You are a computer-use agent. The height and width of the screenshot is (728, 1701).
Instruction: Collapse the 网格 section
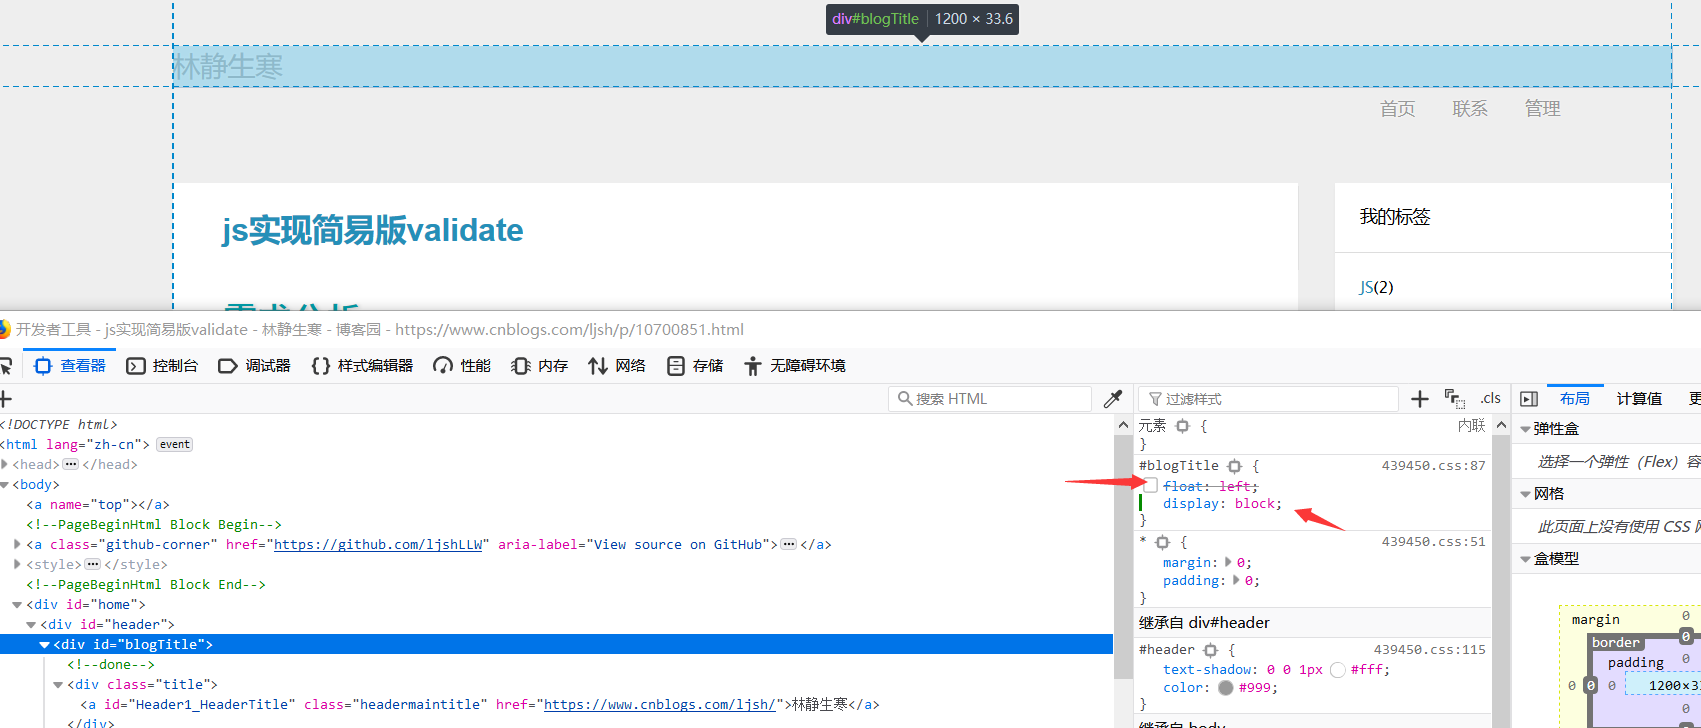coord(1525,494)
